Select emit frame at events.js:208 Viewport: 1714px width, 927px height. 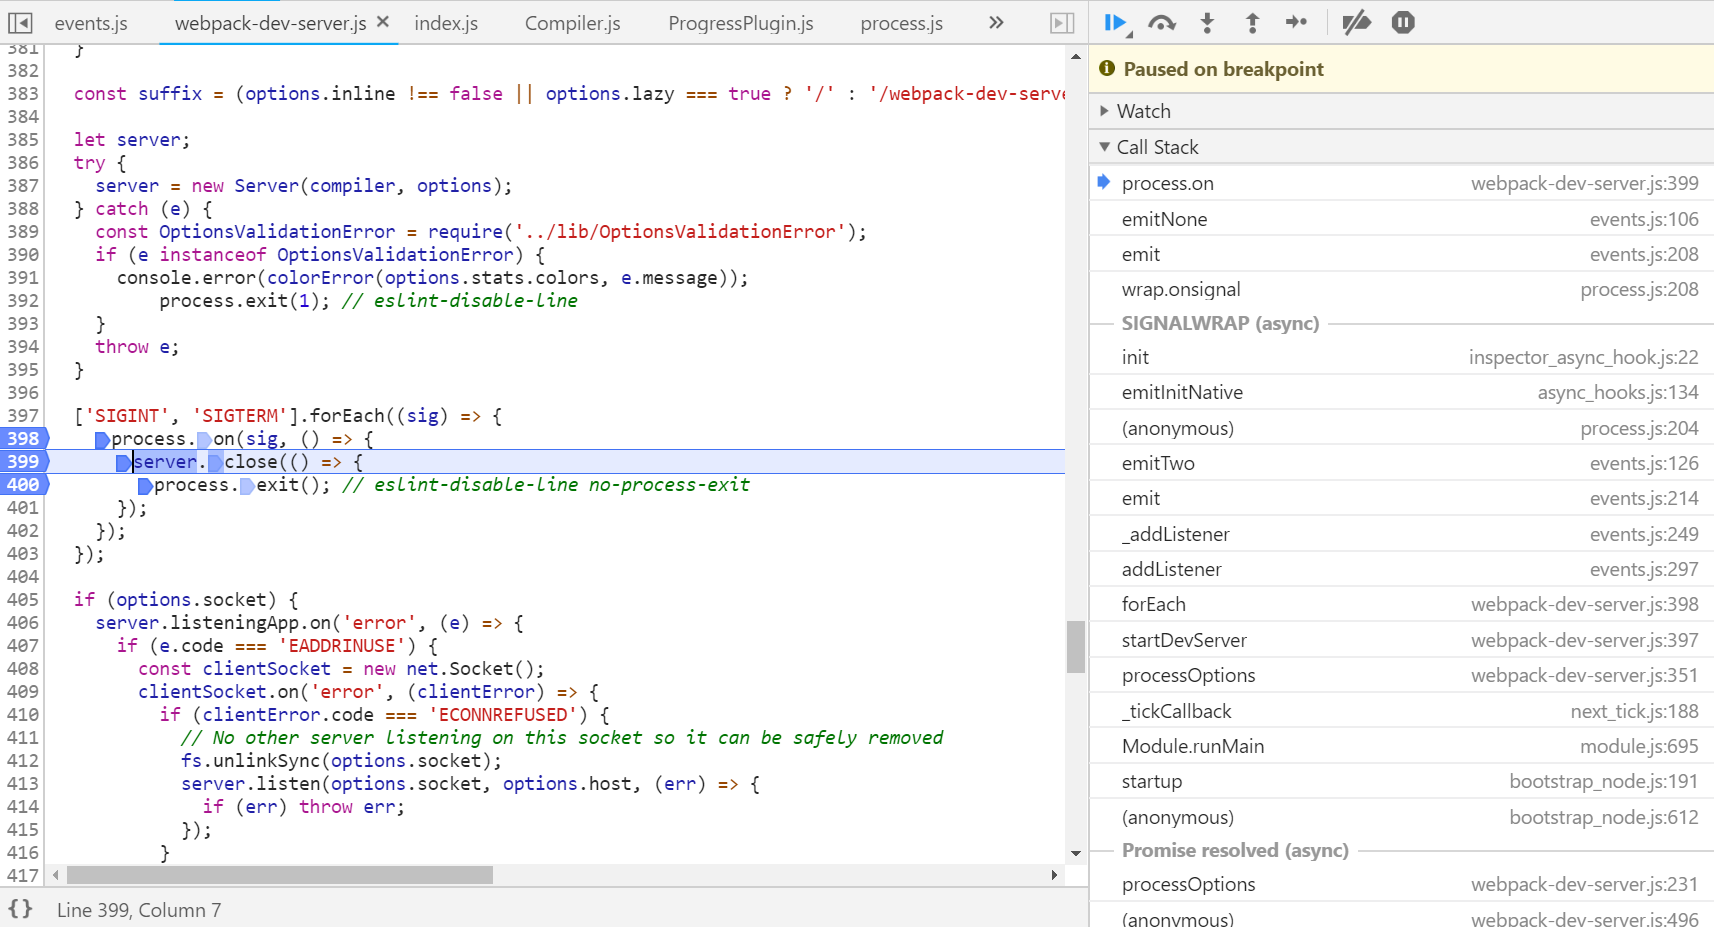1401,254
